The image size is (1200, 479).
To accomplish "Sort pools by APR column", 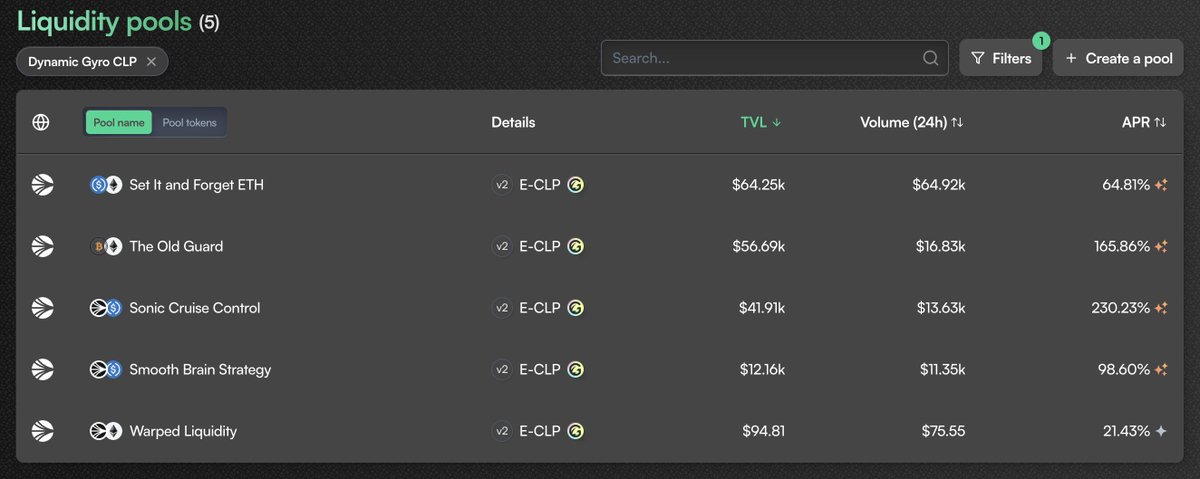I will click(1144, 122).
